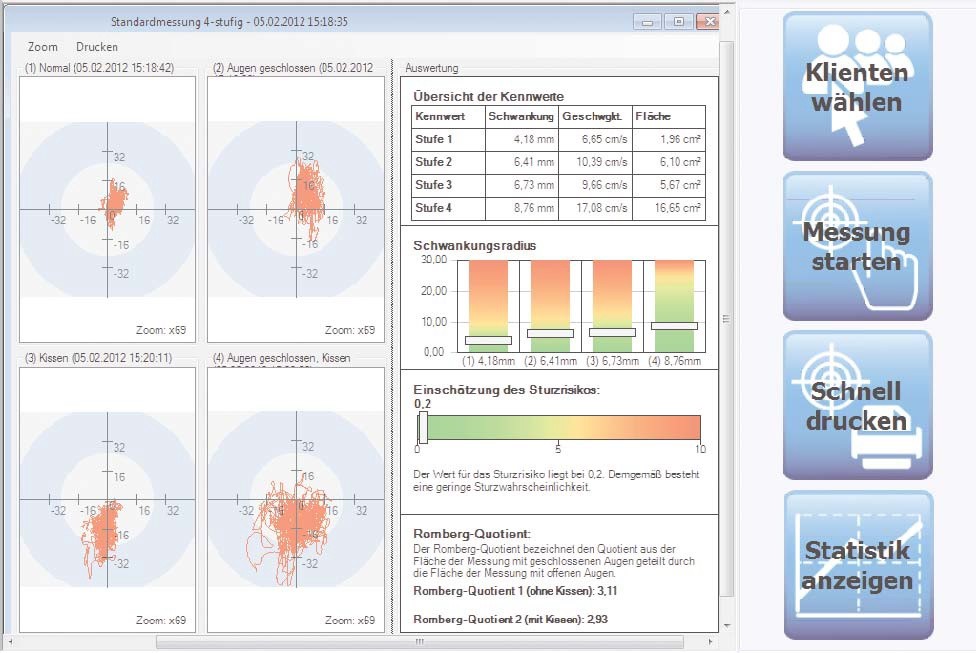The image size is (976, 653).
Task: Show statistics via Statistik anzeigen
Action: point(857,565)
